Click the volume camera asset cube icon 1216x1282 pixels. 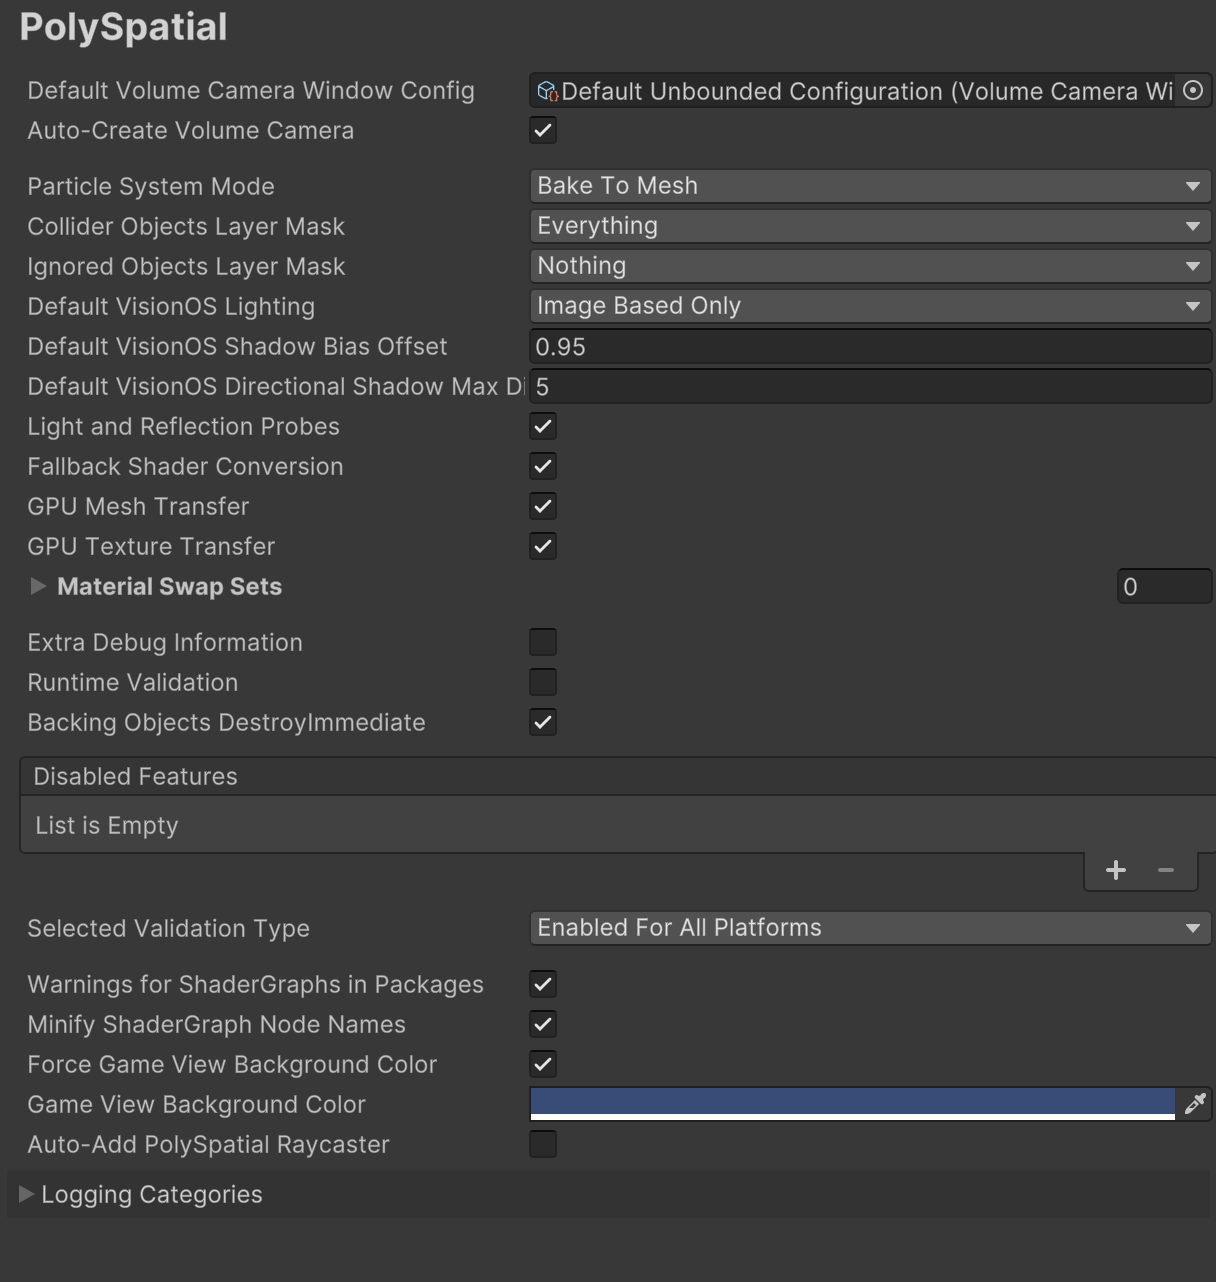[x=546, y=90]
